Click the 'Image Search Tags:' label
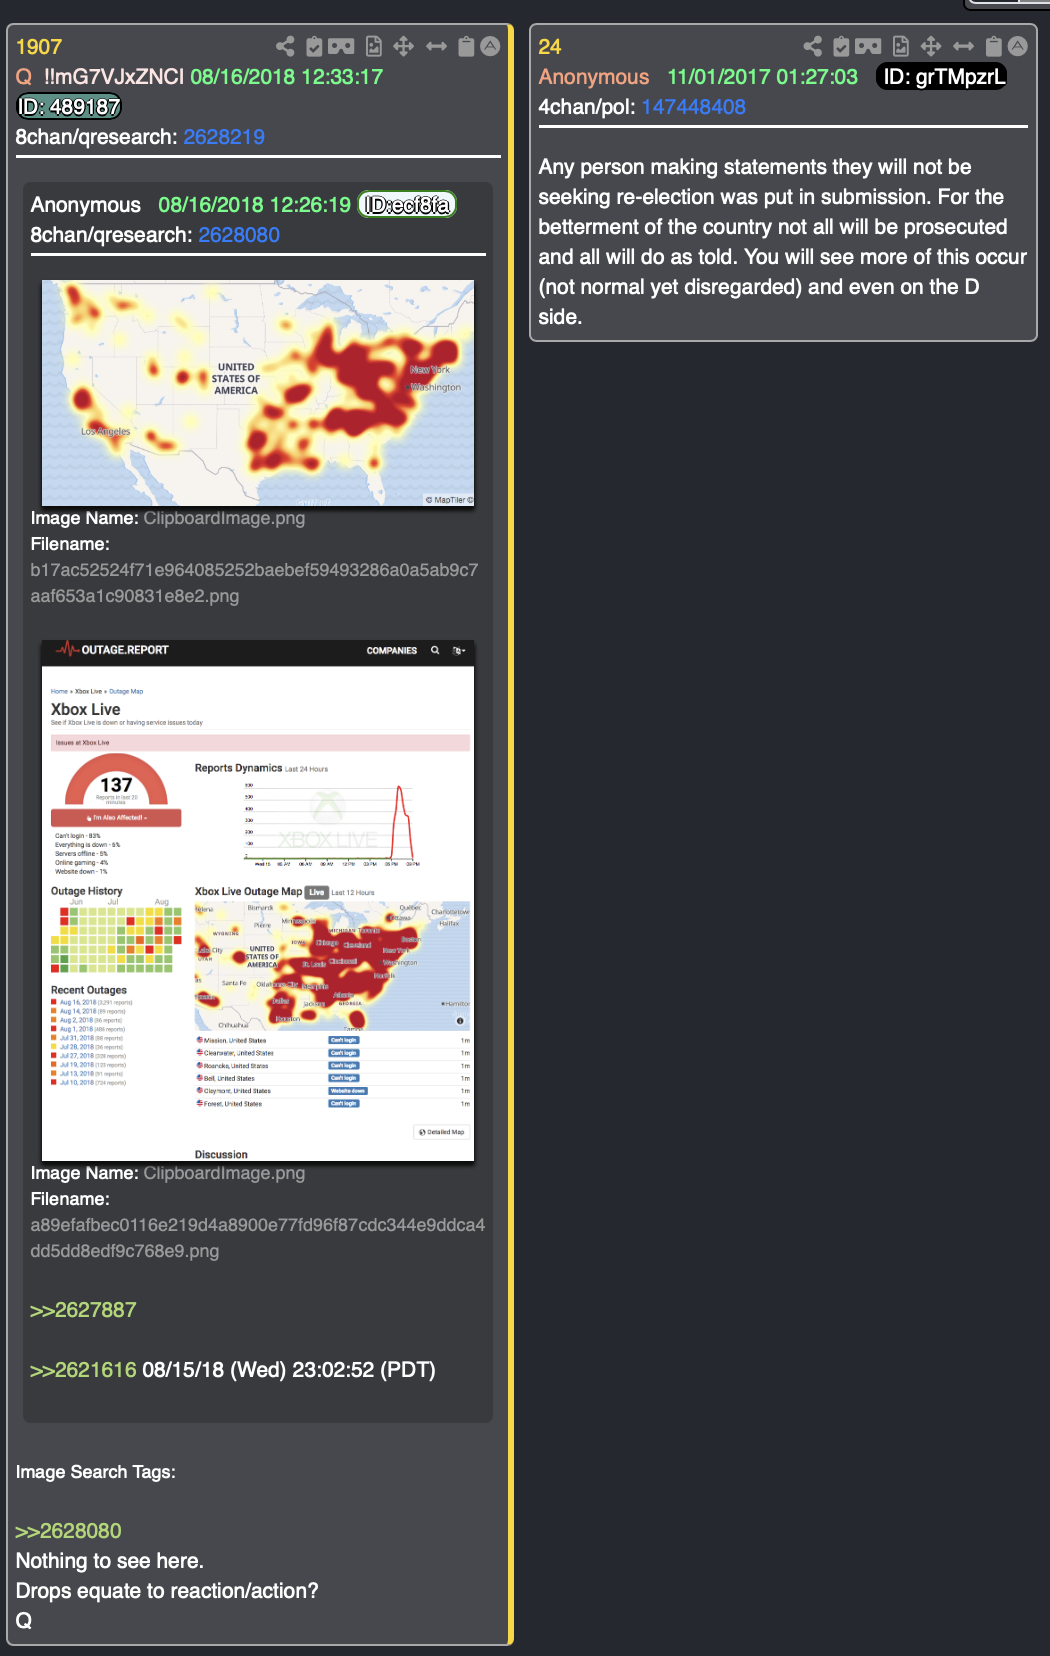 pyautogui.click(x=96, y=1472)
